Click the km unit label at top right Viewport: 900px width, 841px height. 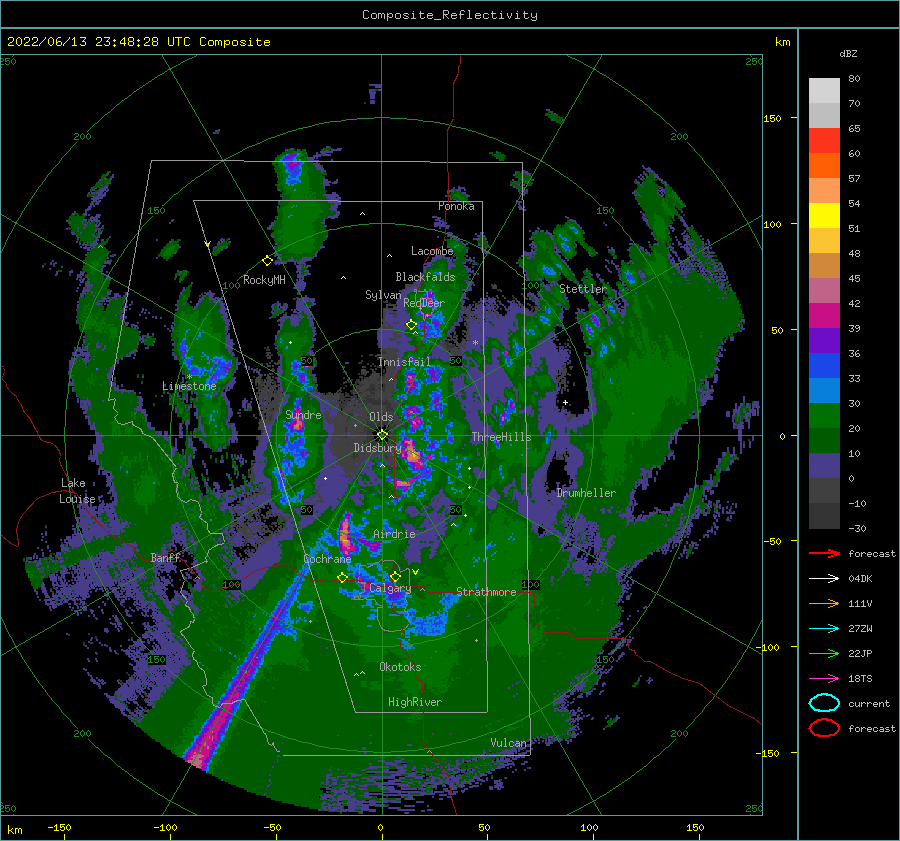[x=782, y=42]
